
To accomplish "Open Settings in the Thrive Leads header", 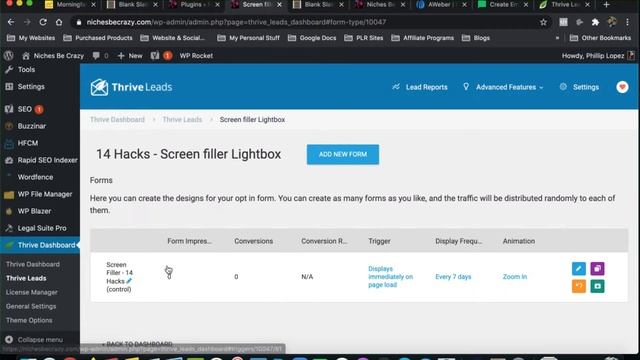I will [579, 87].
